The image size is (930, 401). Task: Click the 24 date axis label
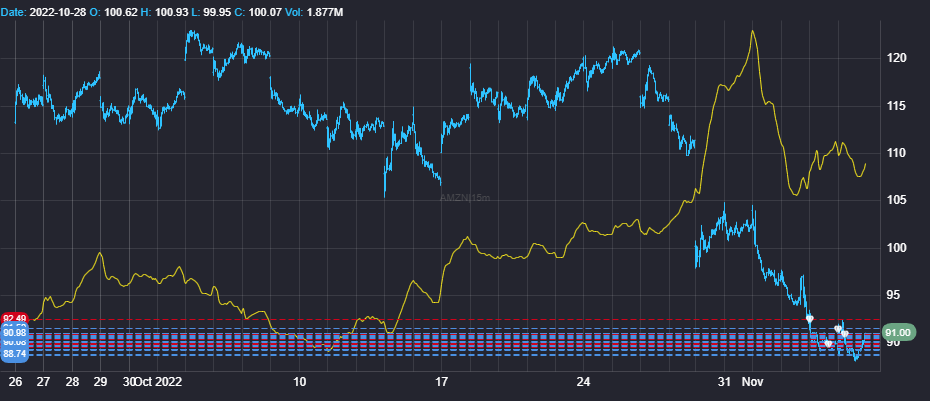[584, 381]
